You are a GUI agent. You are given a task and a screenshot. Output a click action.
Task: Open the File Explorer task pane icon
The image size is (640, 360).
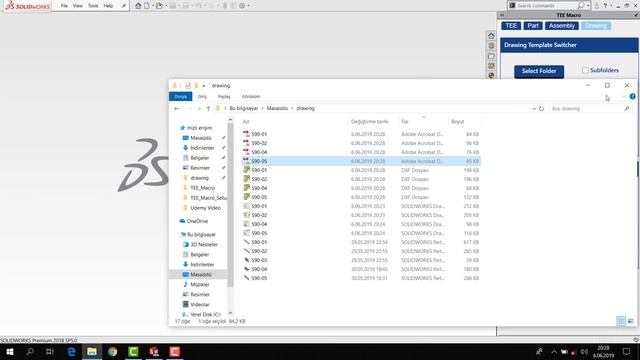point(491,56)
